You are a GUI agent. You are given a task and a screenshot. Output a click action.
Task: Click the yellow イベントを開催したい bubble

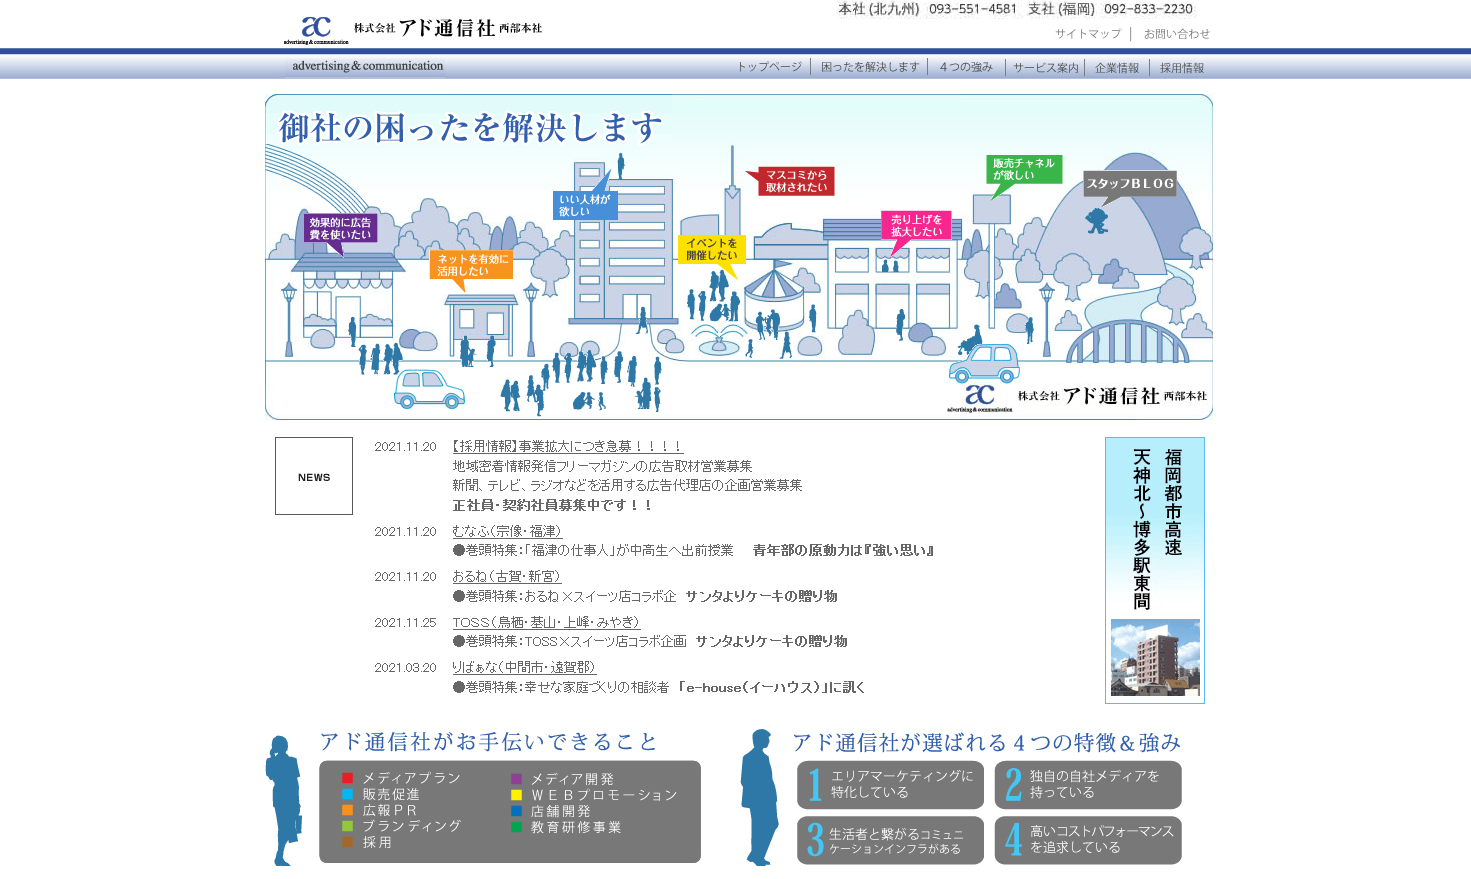pos(711,249)
